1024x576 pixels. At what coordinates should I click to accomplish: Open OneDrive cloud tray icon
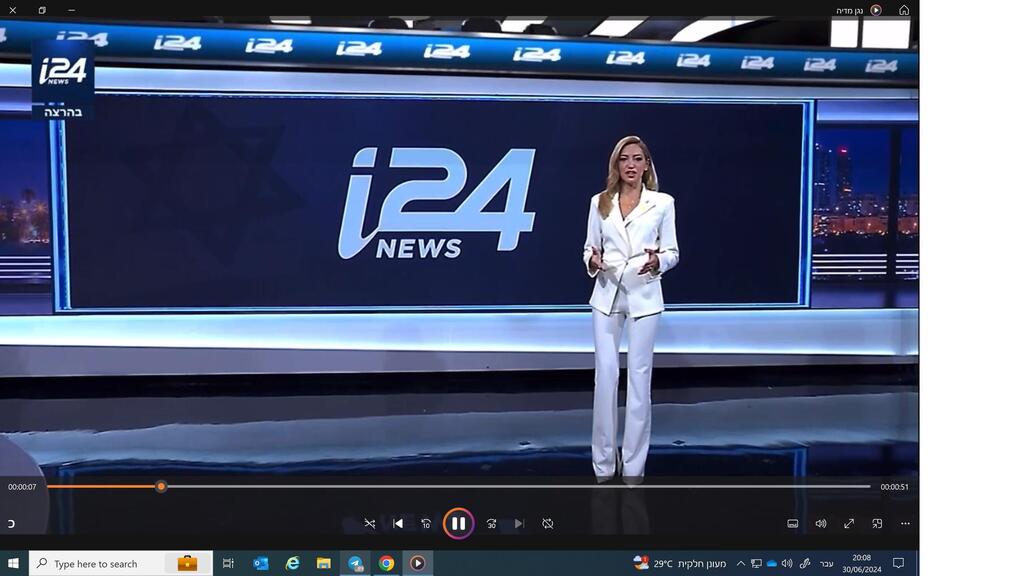(x=771, y=563)
